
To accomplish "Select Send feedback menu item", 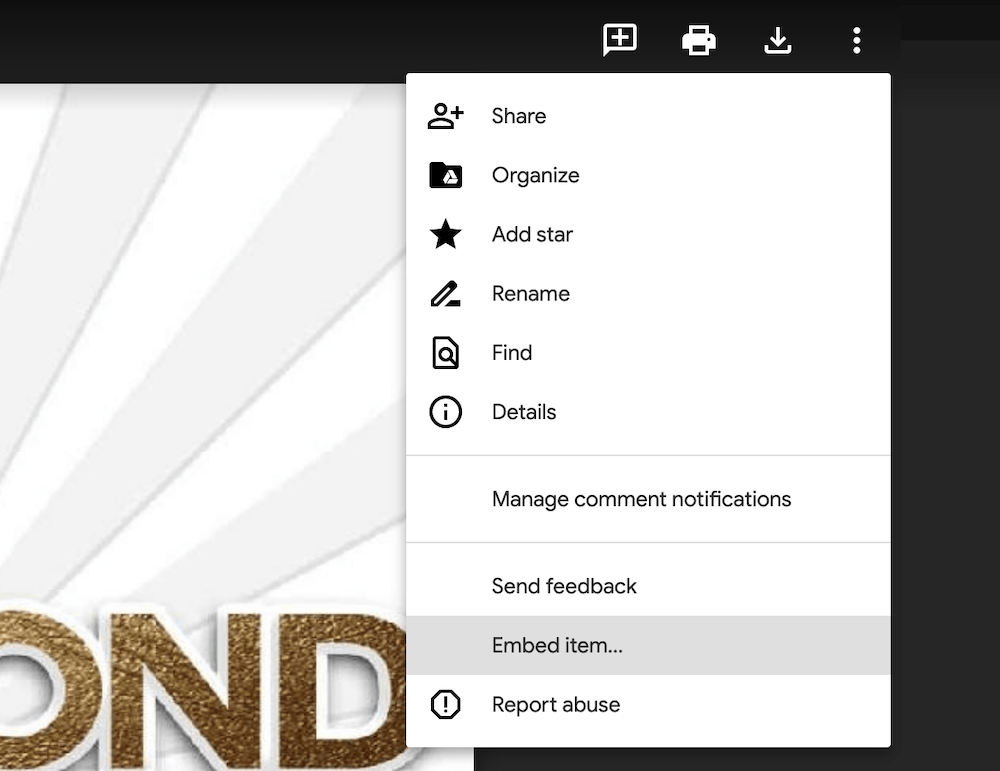I will 648,586.
